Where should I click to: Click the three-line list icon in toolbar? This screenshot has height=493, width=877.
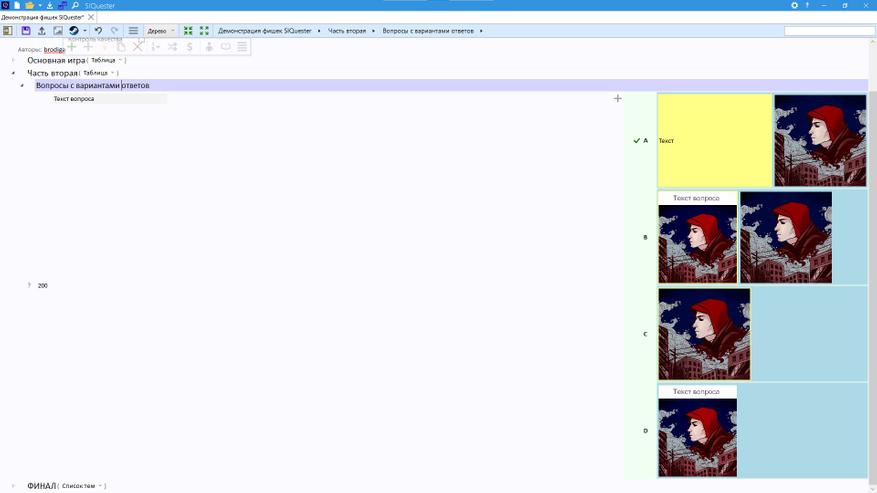pyautogui.click(x=133, y=31)
